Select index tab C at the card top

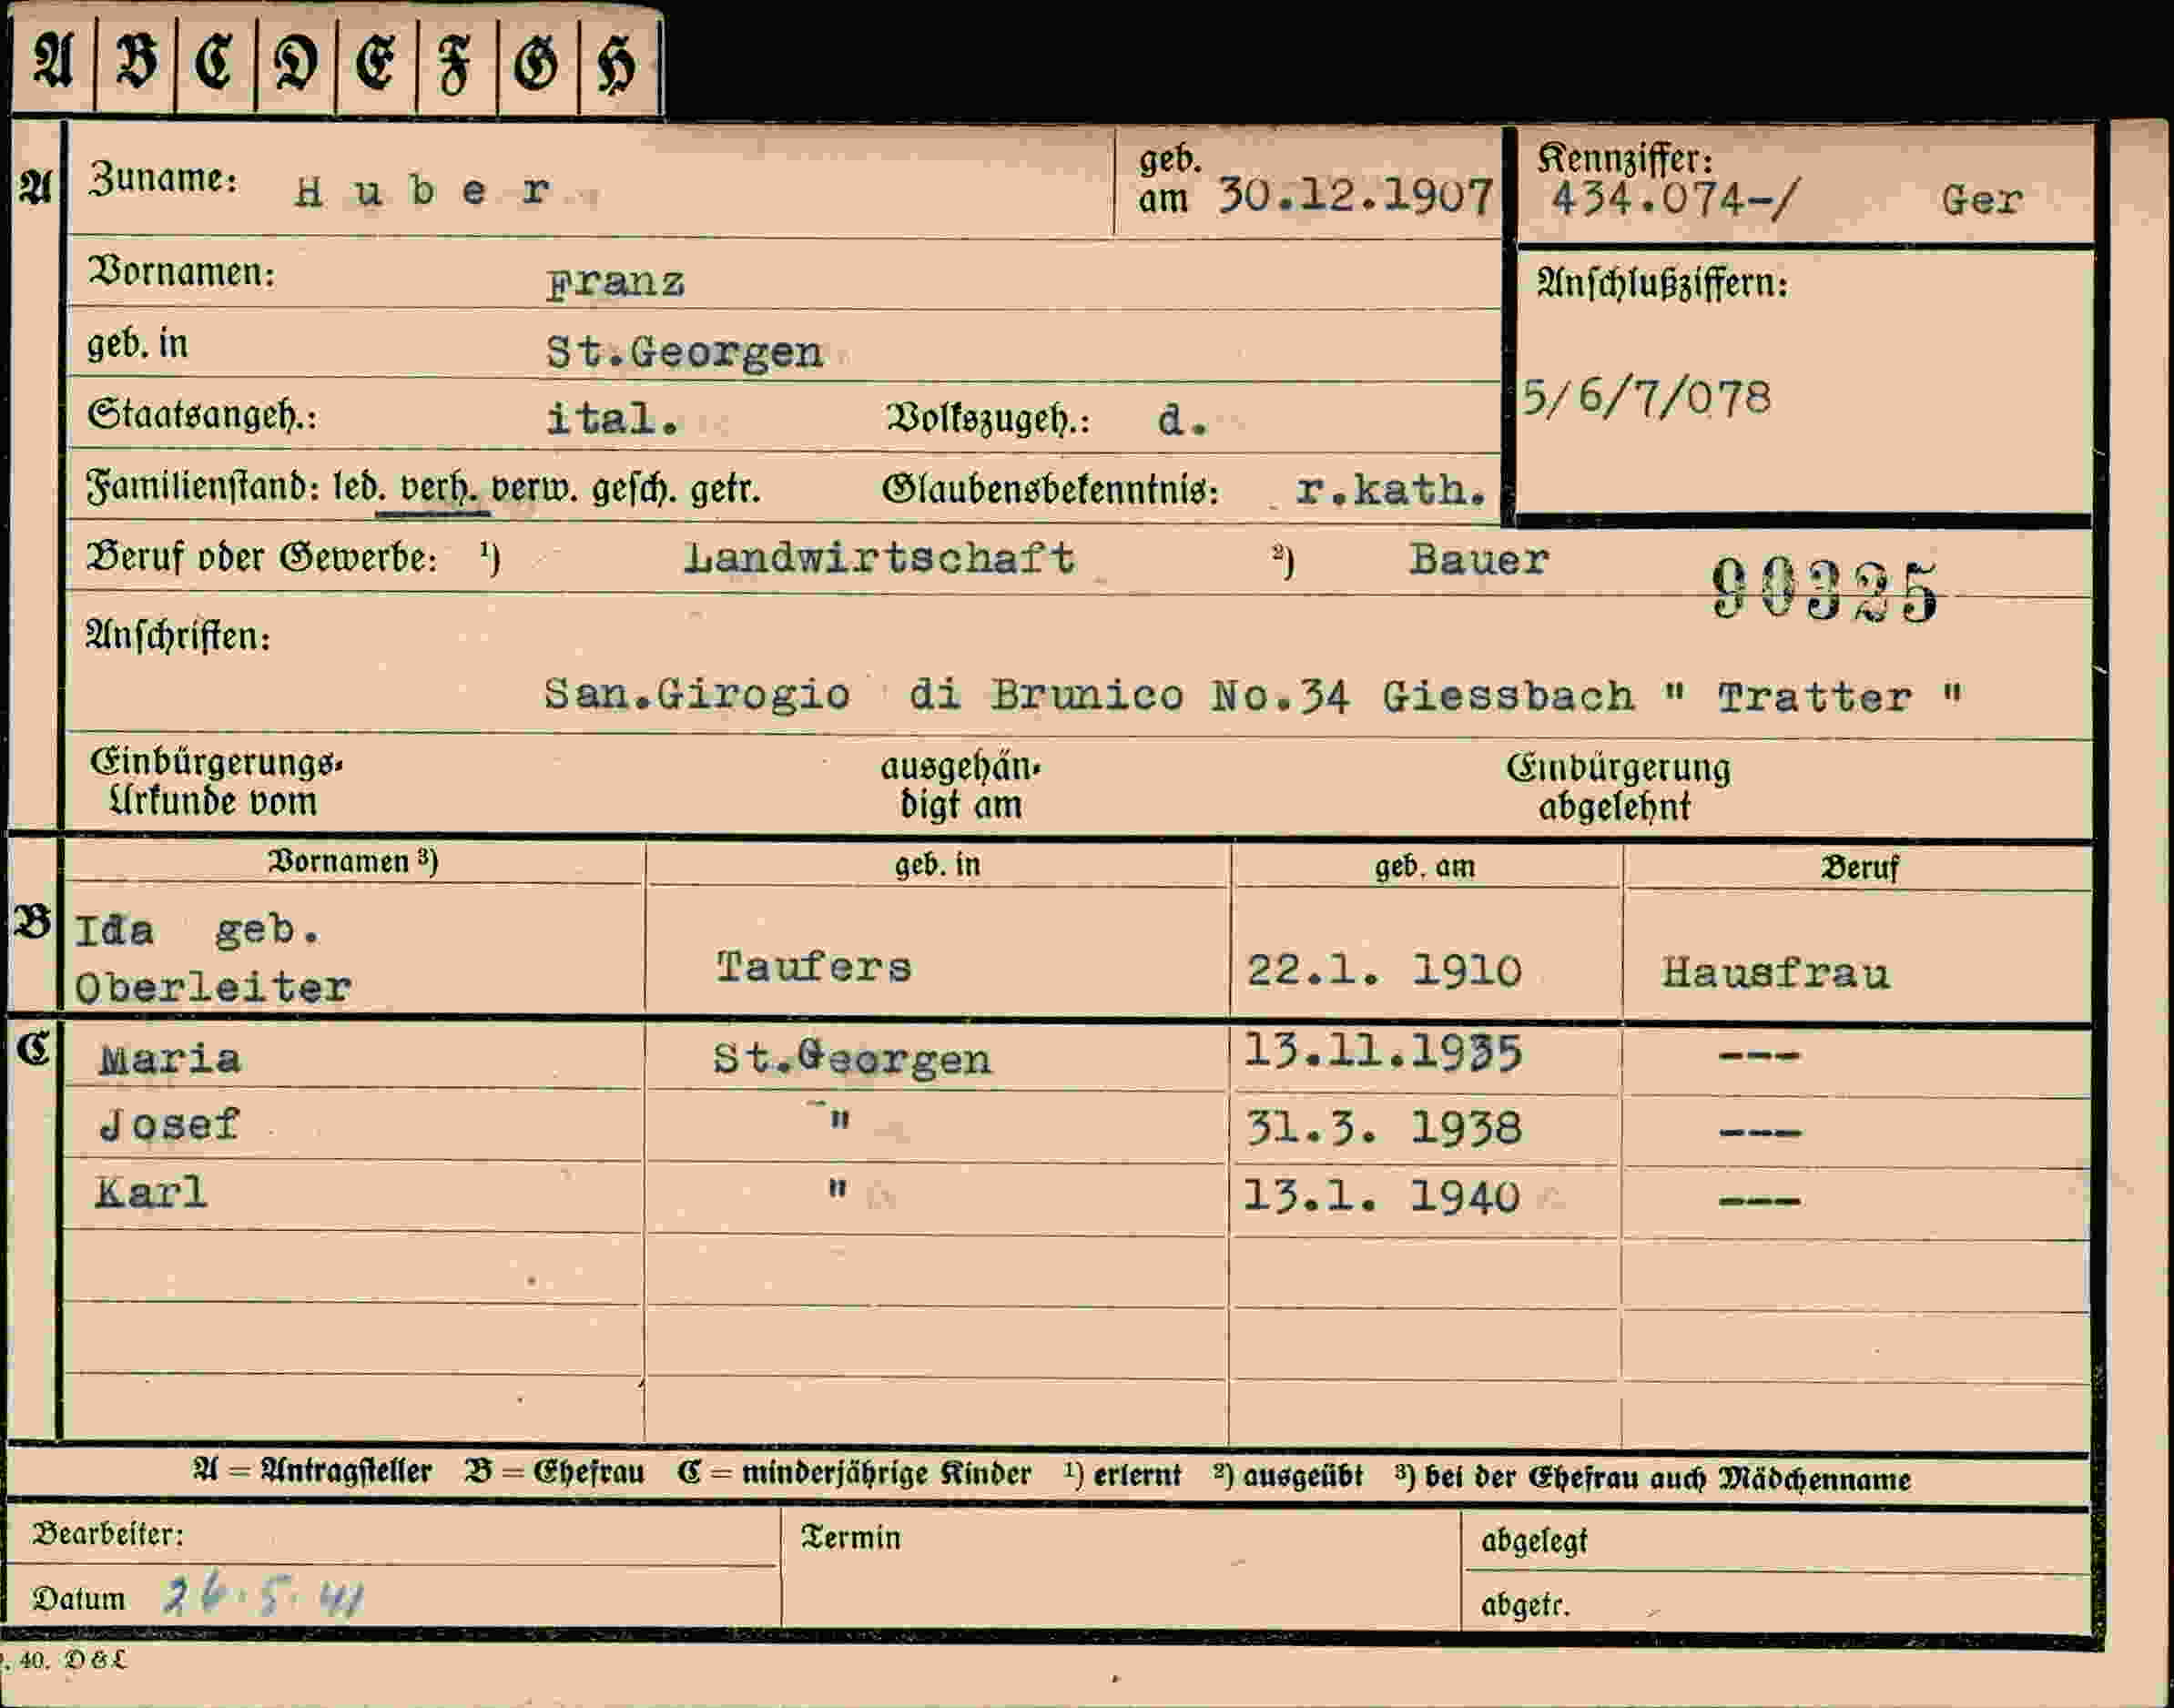pyautogui.click(x=216, y=62)
